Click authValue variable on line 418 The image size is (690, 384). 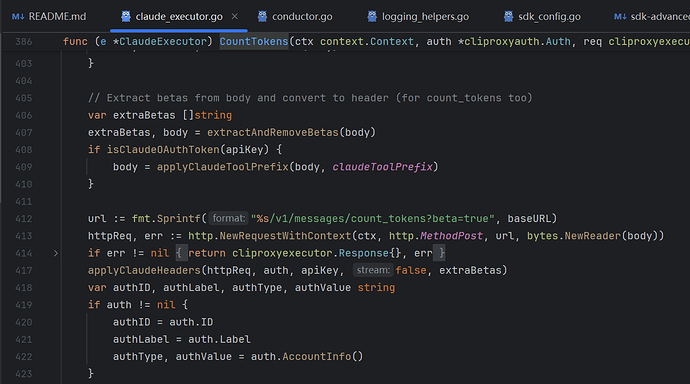pos(323,288)
